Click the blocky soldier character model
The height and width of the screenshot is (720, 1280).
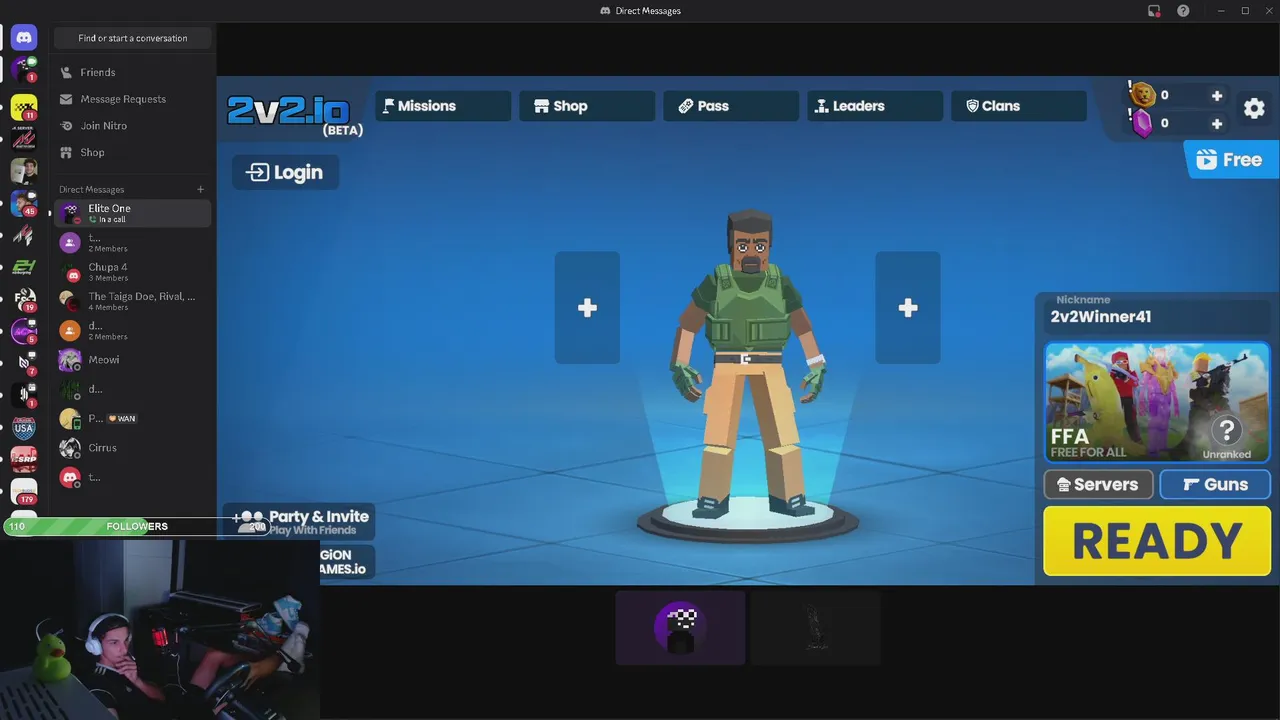[x=749, y=365]
